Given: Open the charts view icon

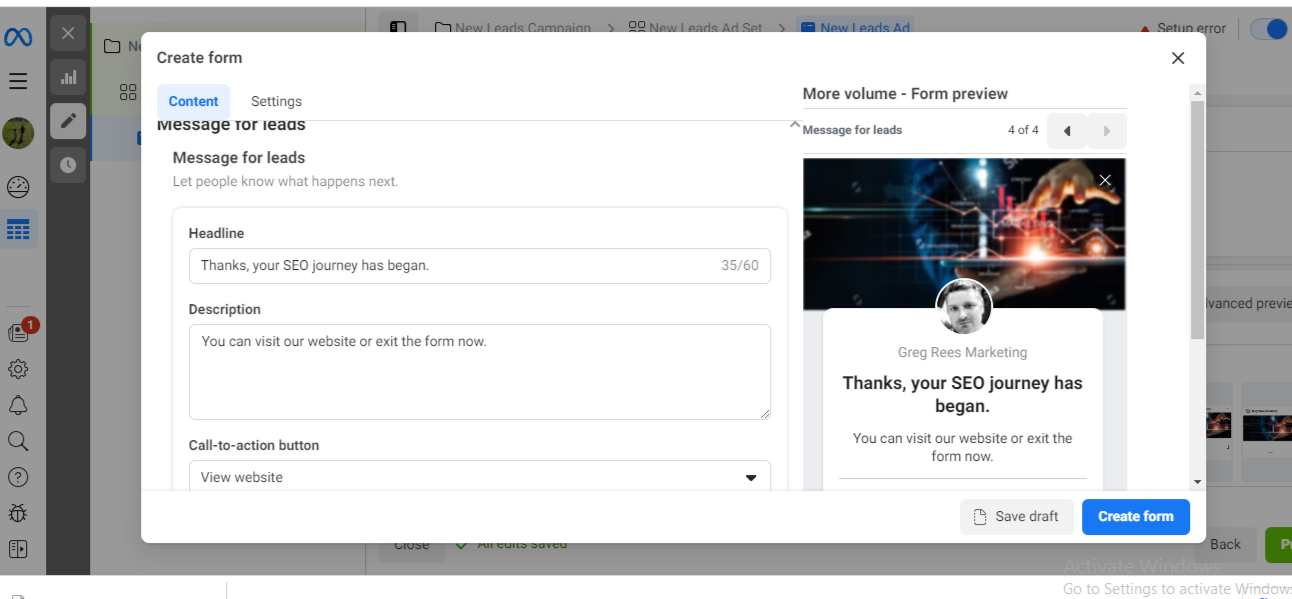Looking at the screenshot, I should pos(68,77).
